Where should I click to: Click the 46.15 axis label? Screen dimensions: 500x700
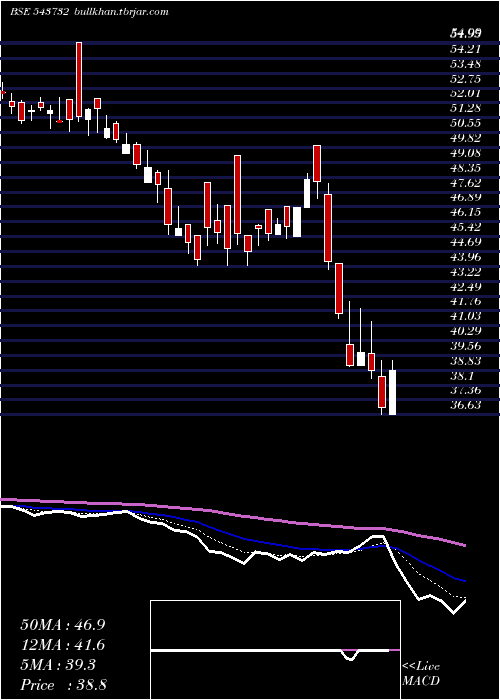tap(466, 212)
